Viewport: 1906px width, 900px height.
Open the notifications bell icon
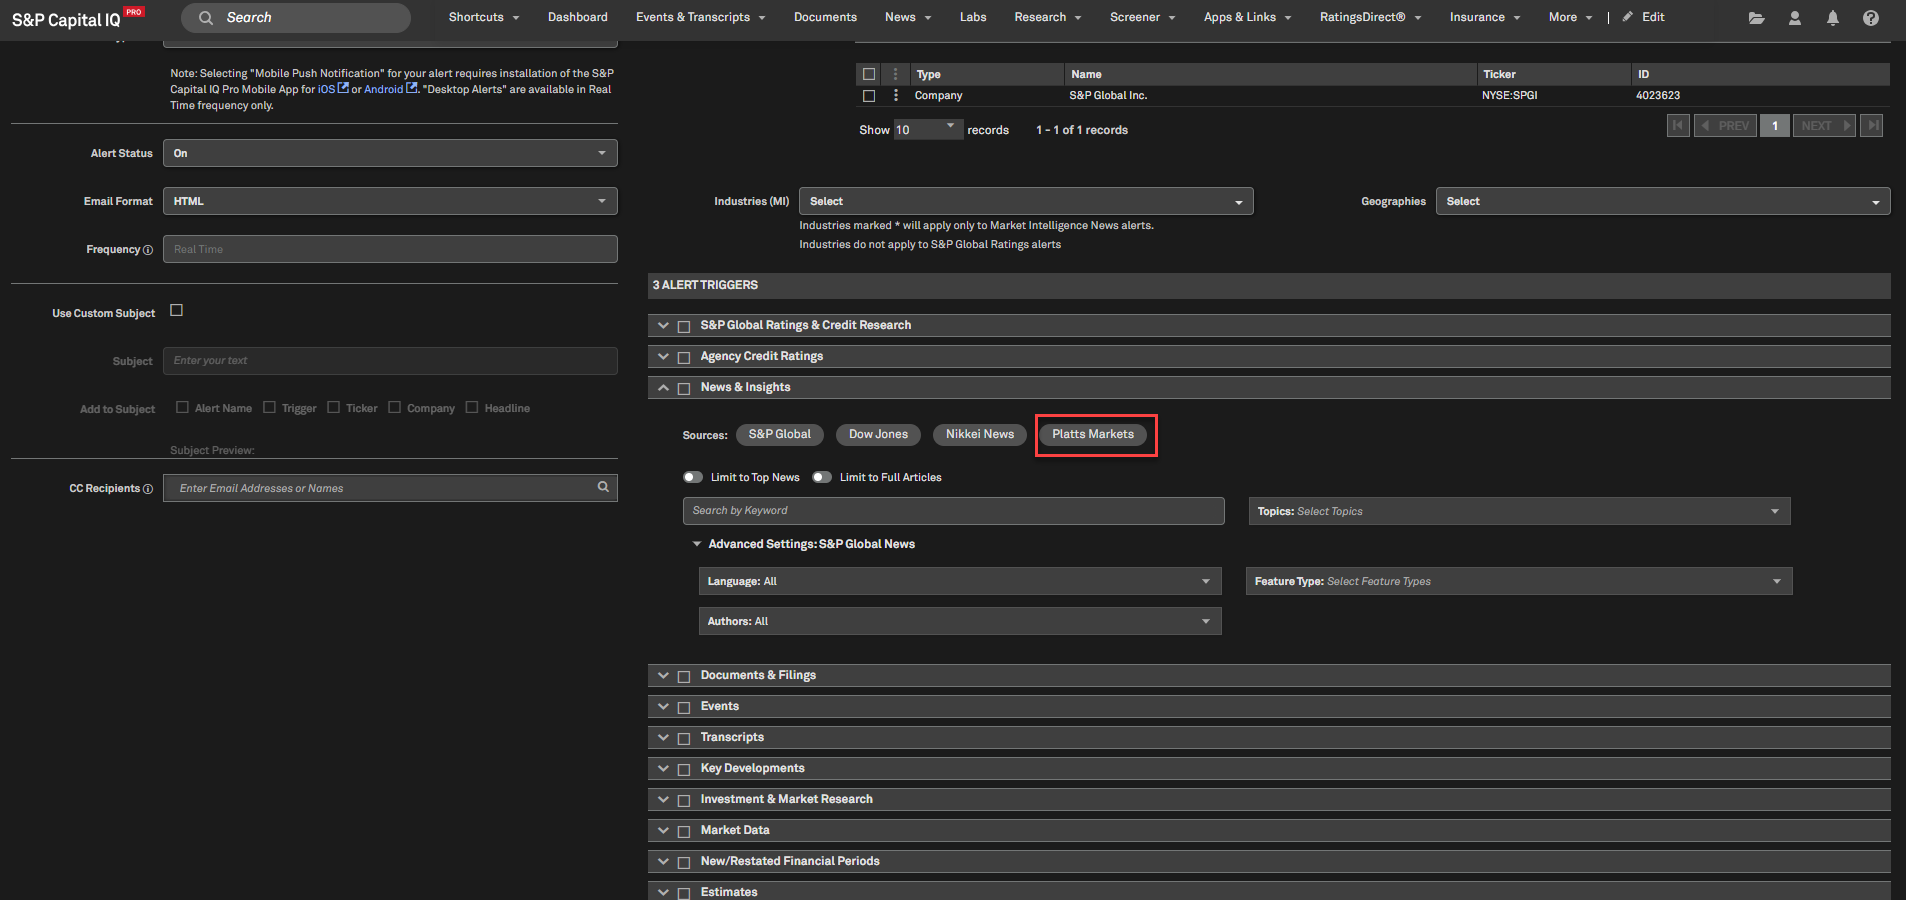click(1833, 18)
